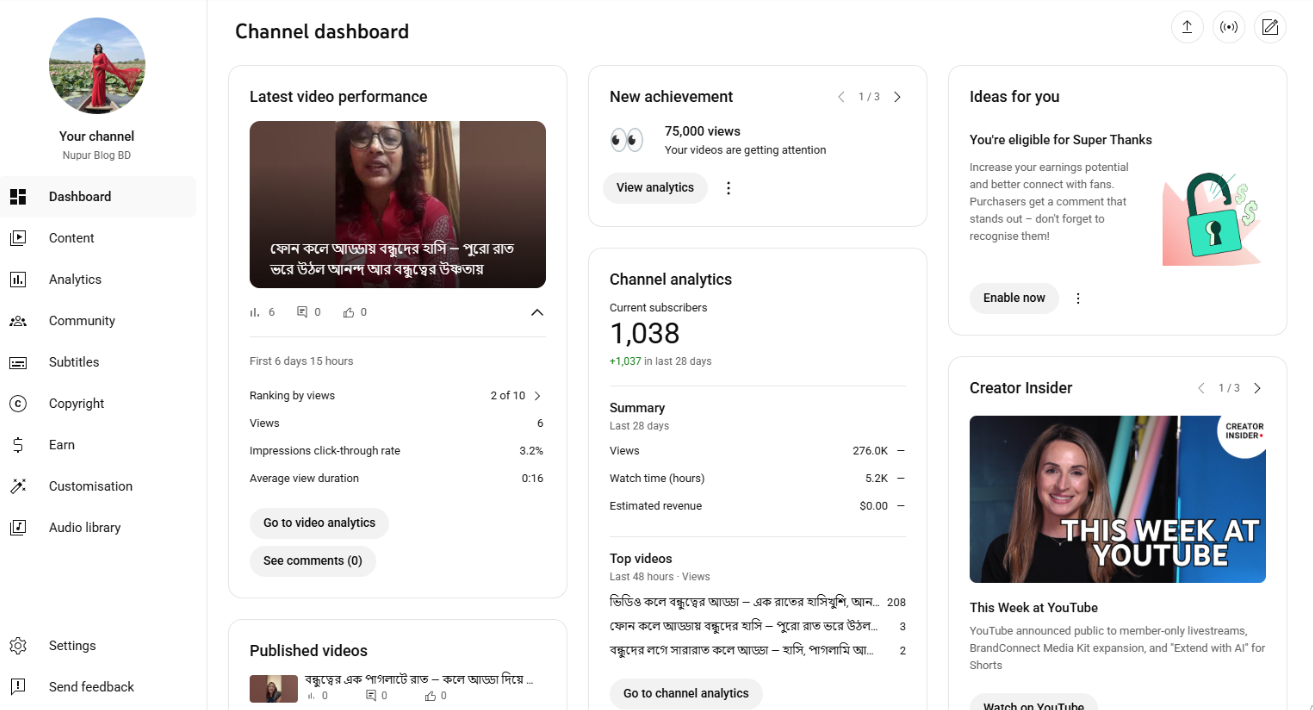The width and height of the screenshot is (1313, 710).
Task: Open the achievement three-dot menu
Action: (x=728, y=187)
